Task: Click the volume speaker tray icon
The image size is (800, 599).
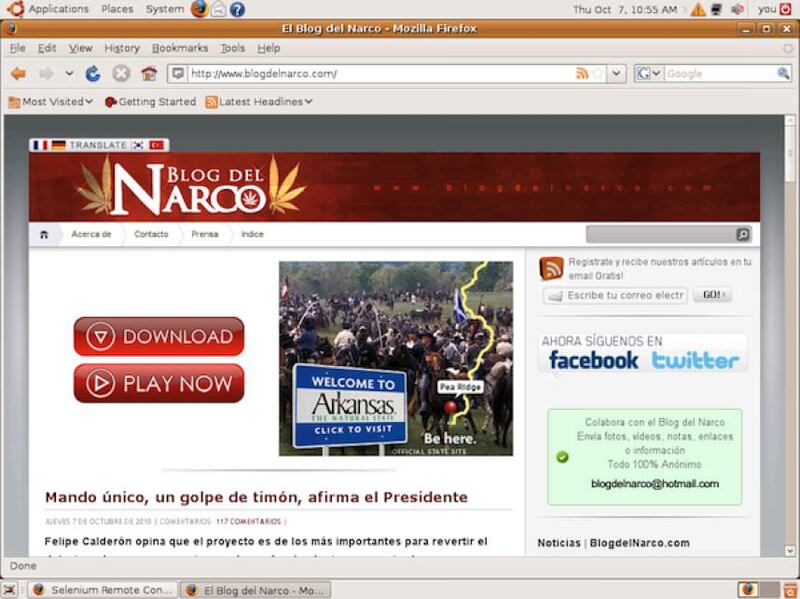Action: (737, 9)
